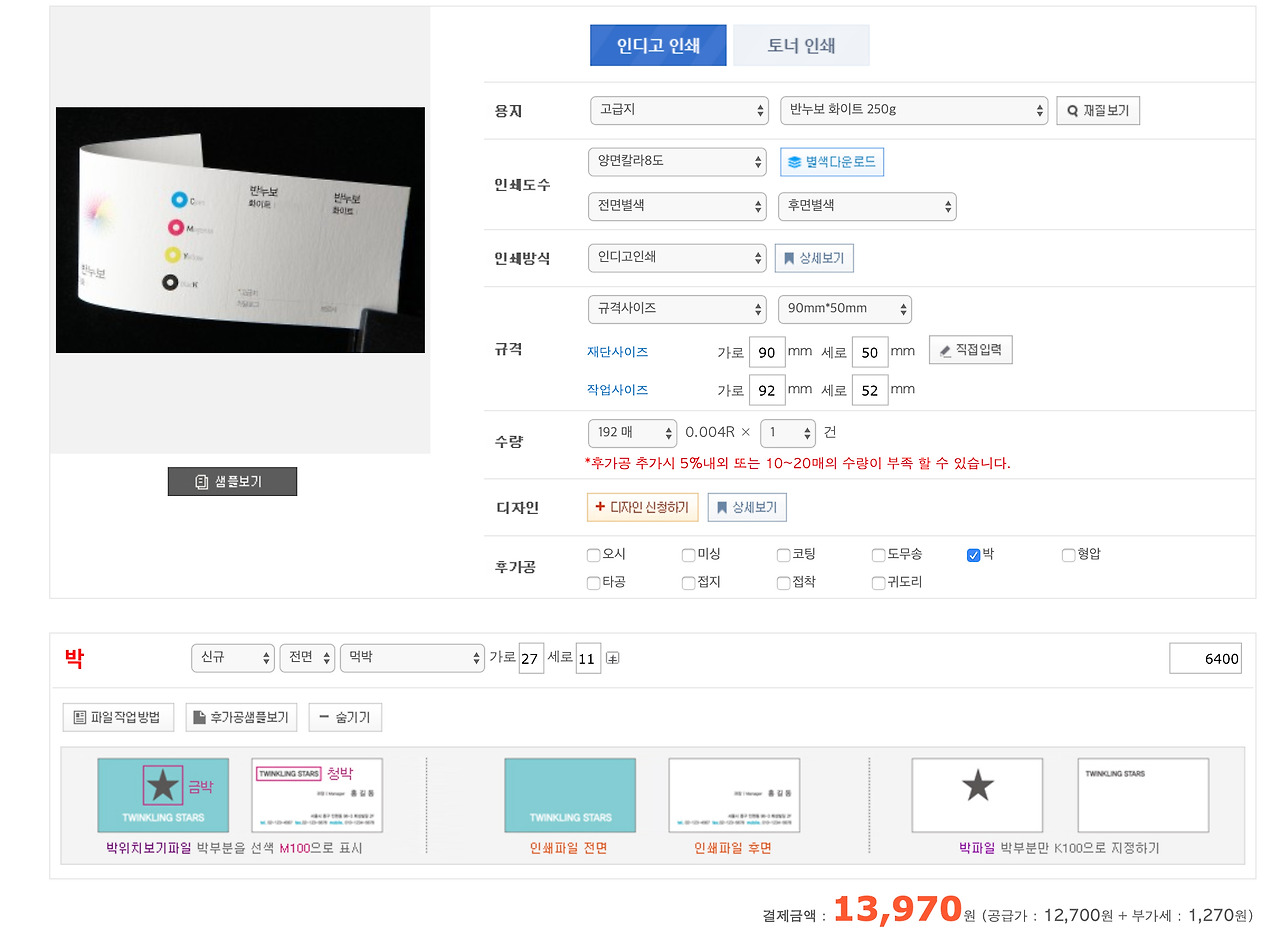Click the 작업사이즈 가로 field showing 92
Viewport: 1280px width, 942px height.
766,390
